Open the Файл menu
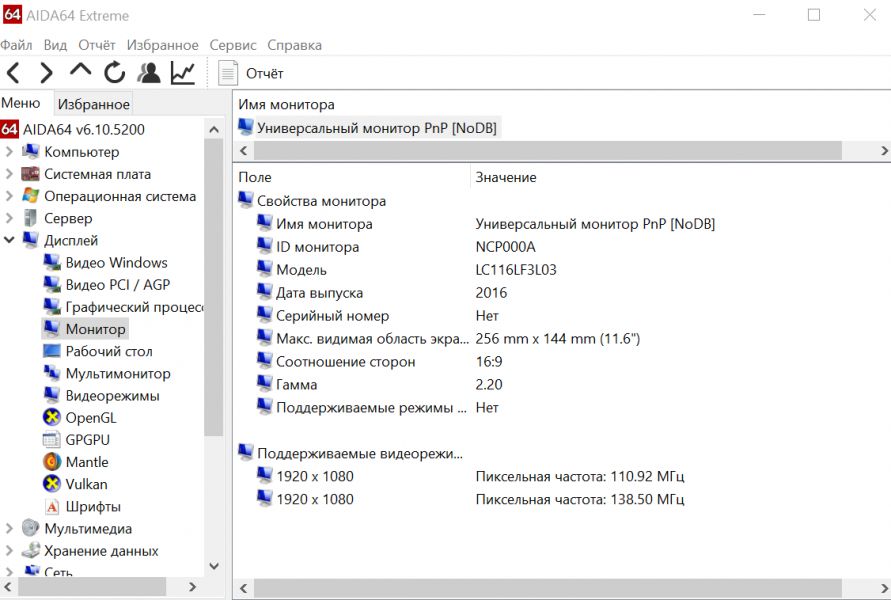 click(x=16, y=45)
